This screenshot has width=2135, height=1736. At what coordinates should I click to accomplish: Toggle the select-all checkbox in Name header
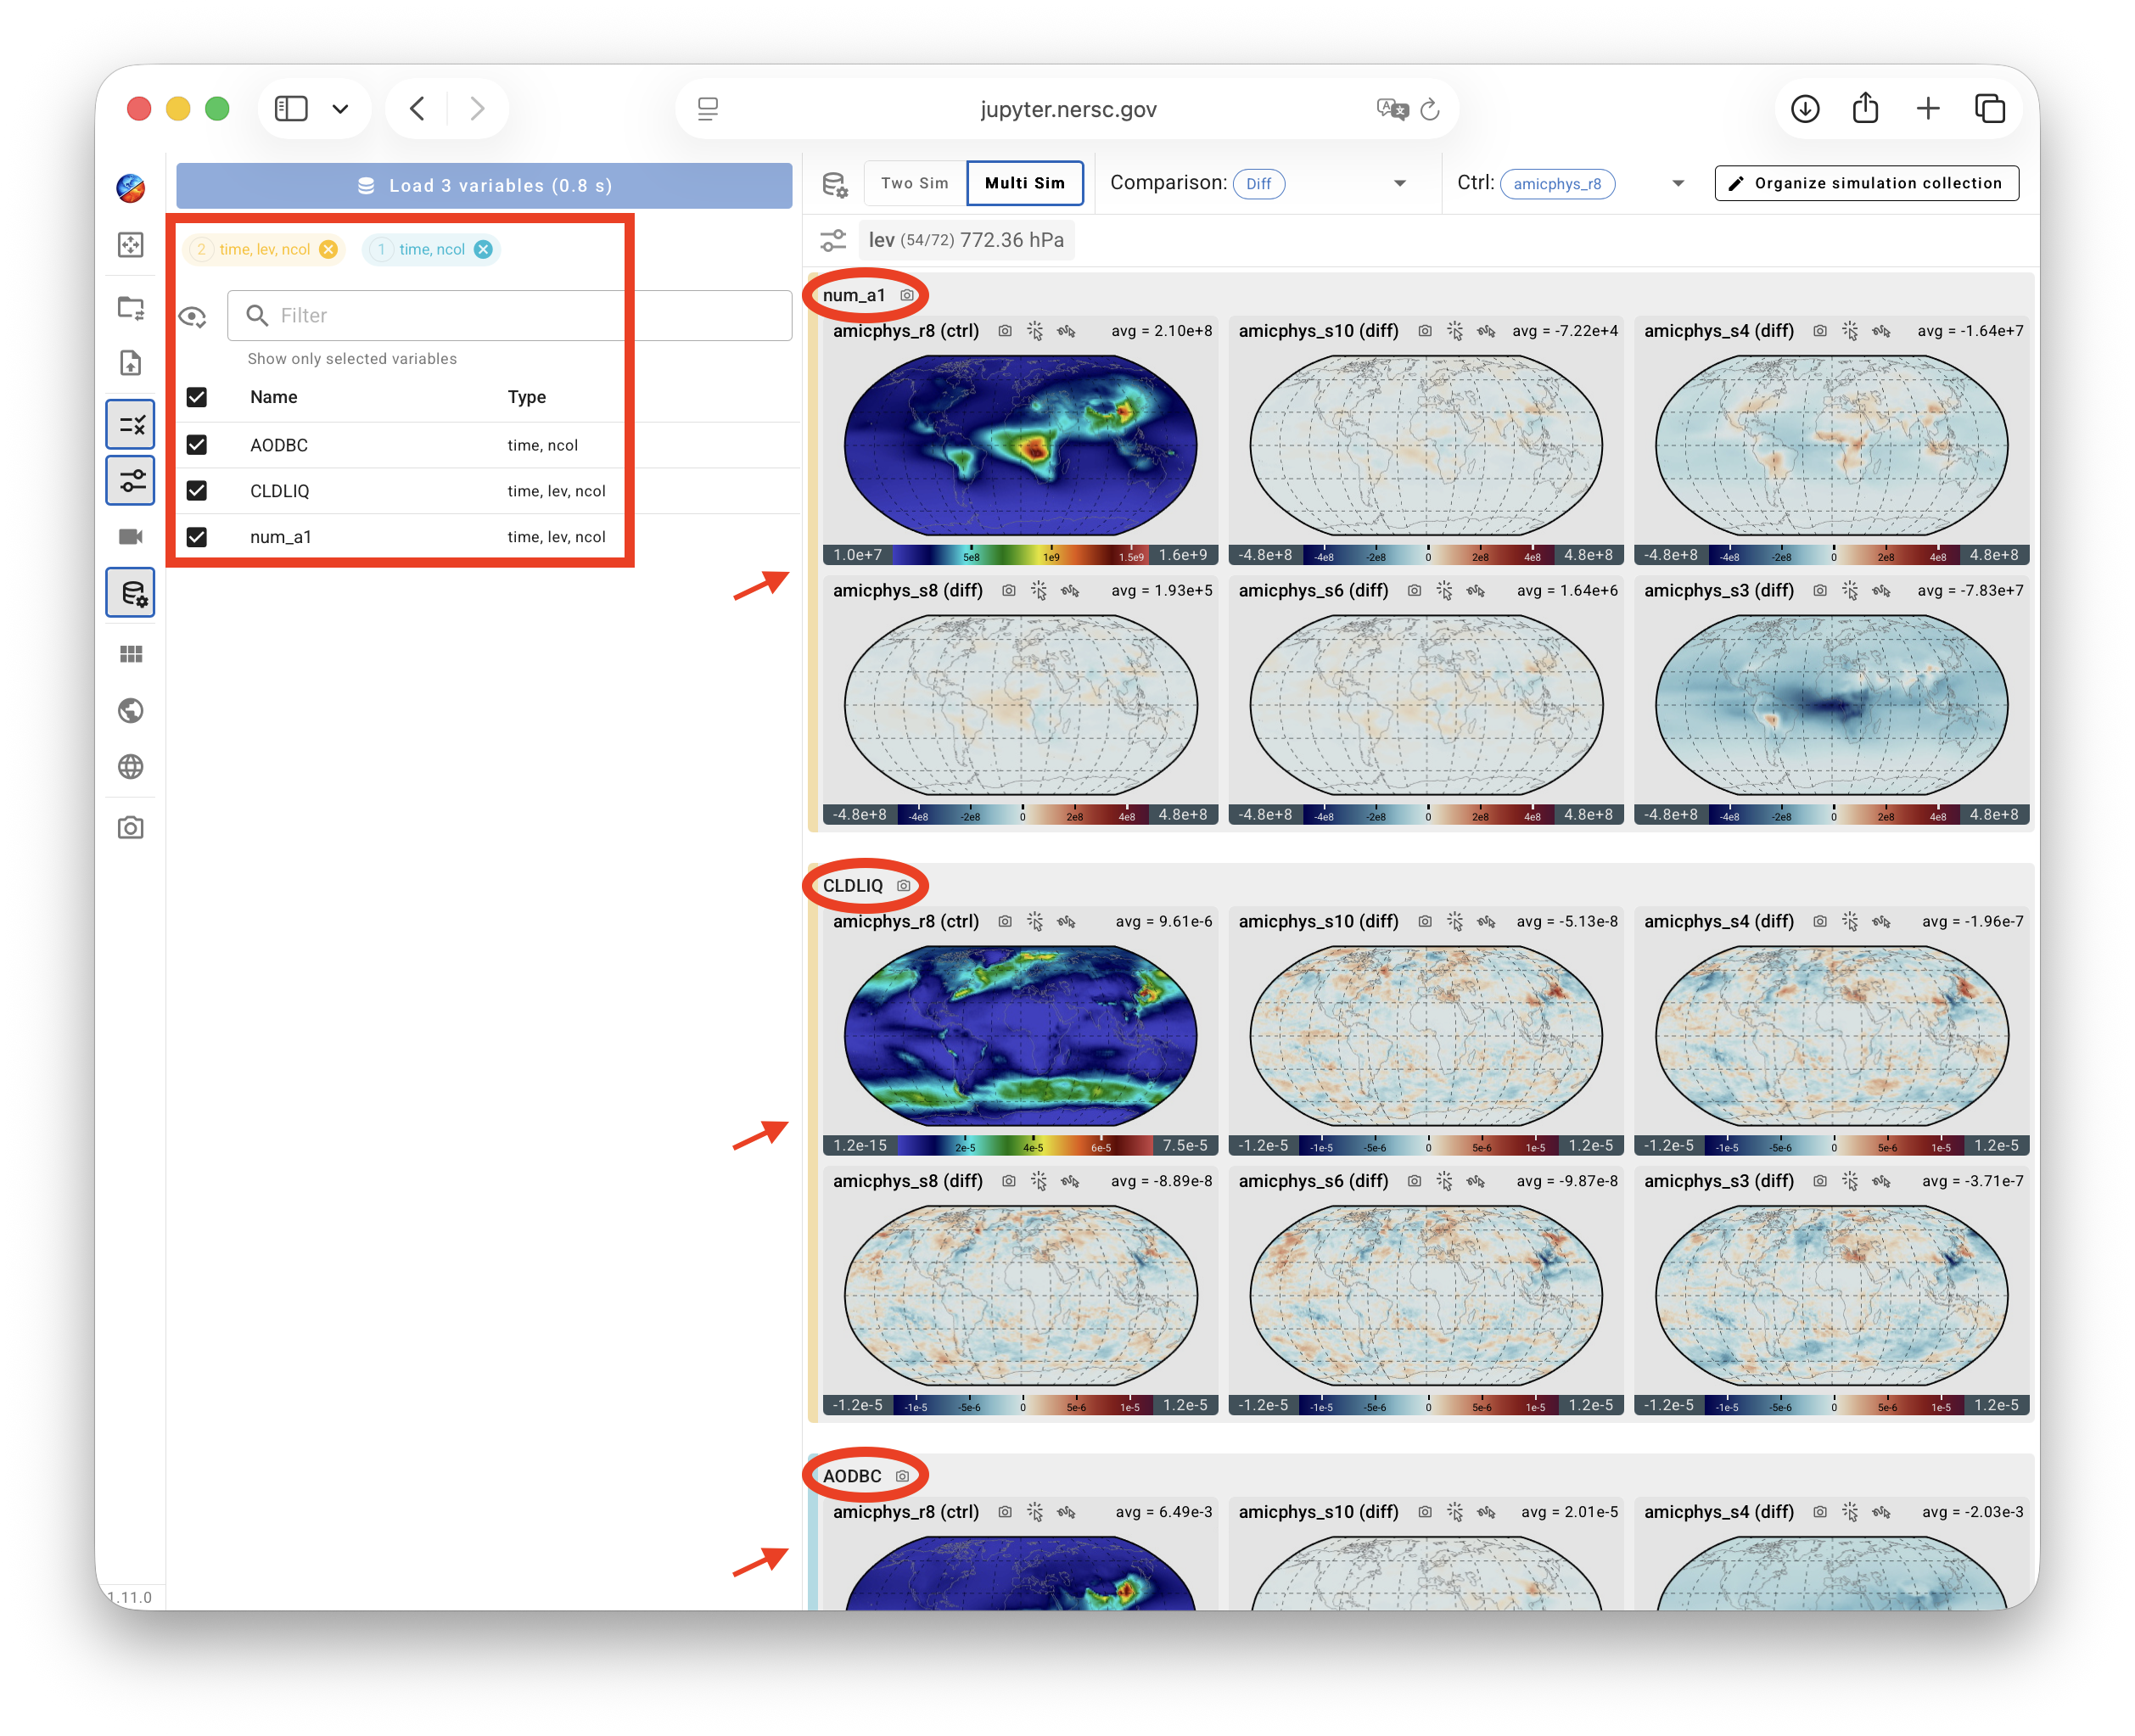[x=197, y=397]
